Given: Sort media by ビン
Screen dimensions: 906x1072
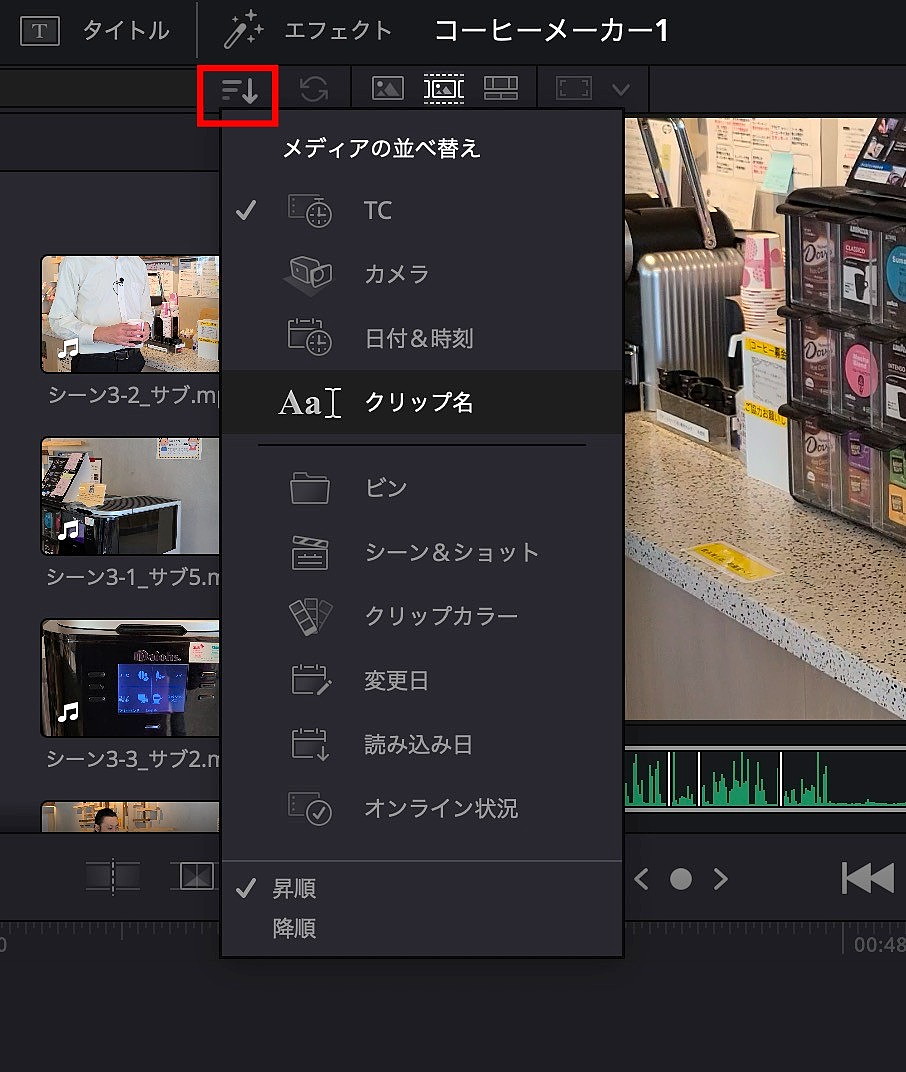Looking at the screenshot, I should tap(385, 487).
